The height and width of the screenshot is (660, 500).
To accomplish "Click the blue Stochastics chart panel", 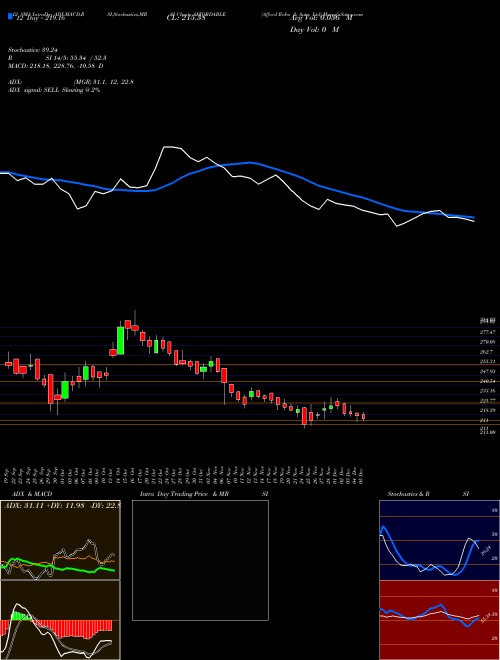I will click(x=439, y=540).
